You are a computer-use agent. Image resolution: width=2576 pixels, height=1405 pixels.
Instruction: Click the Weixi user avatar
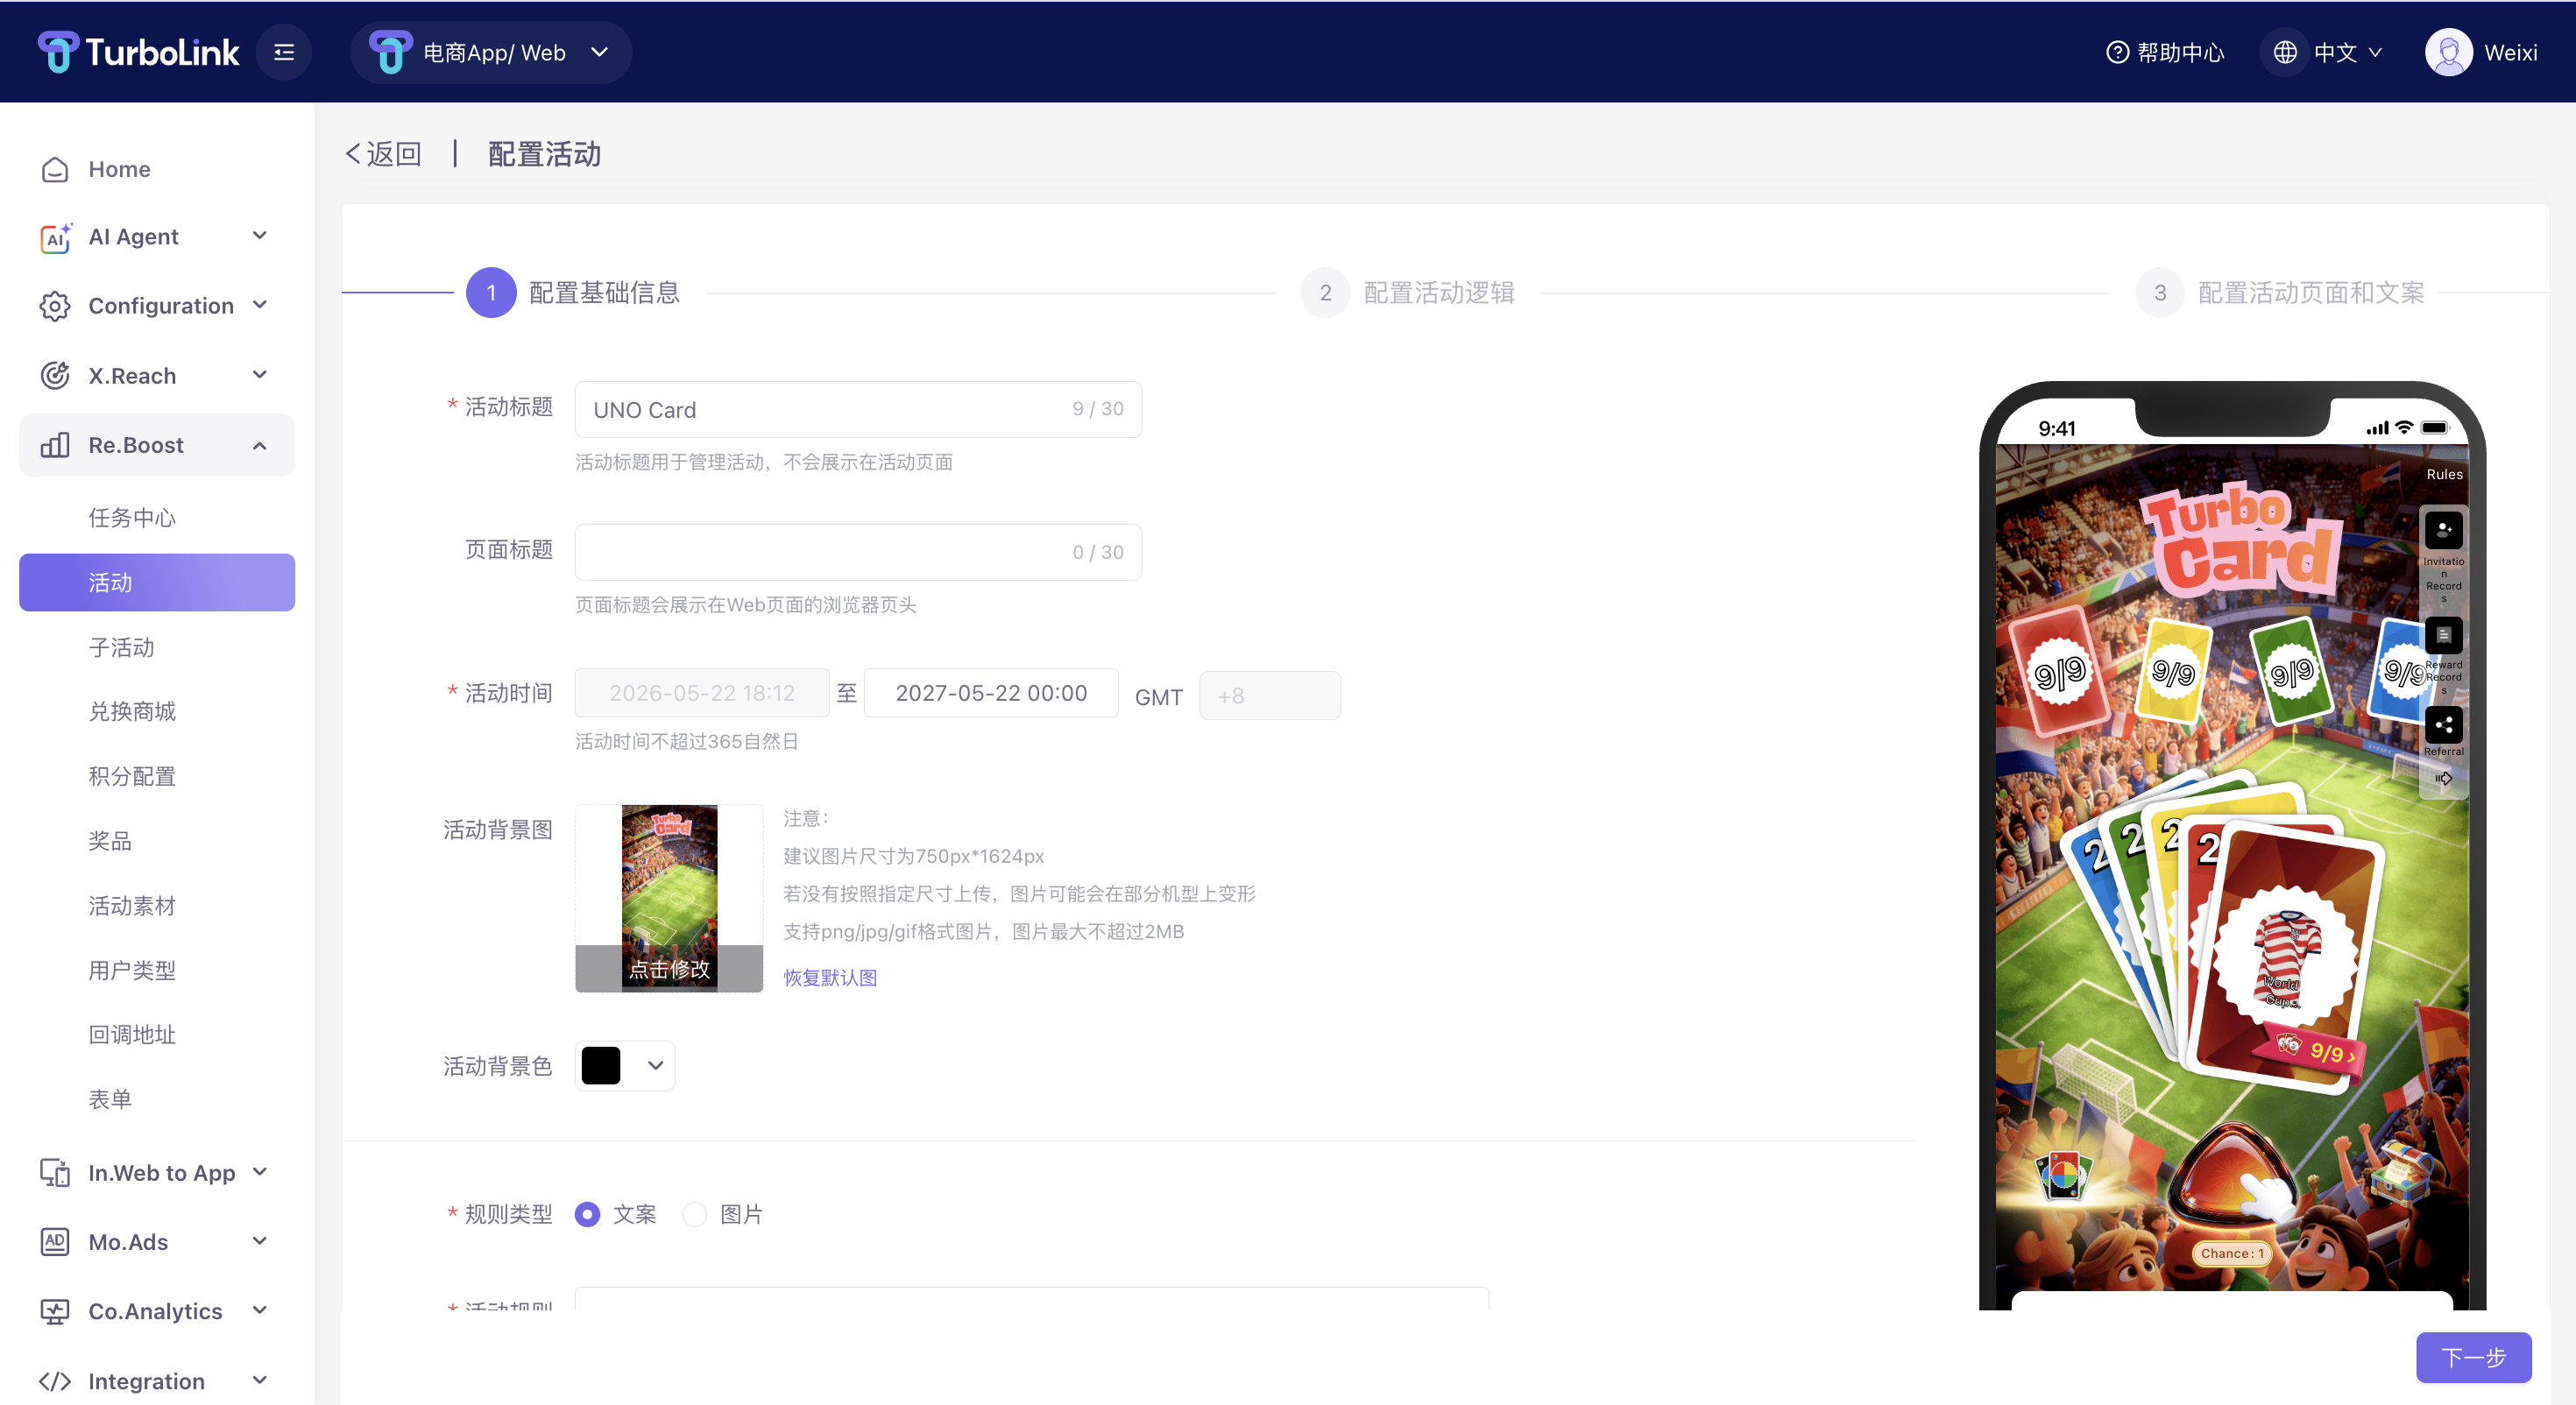pos(2449,52)
